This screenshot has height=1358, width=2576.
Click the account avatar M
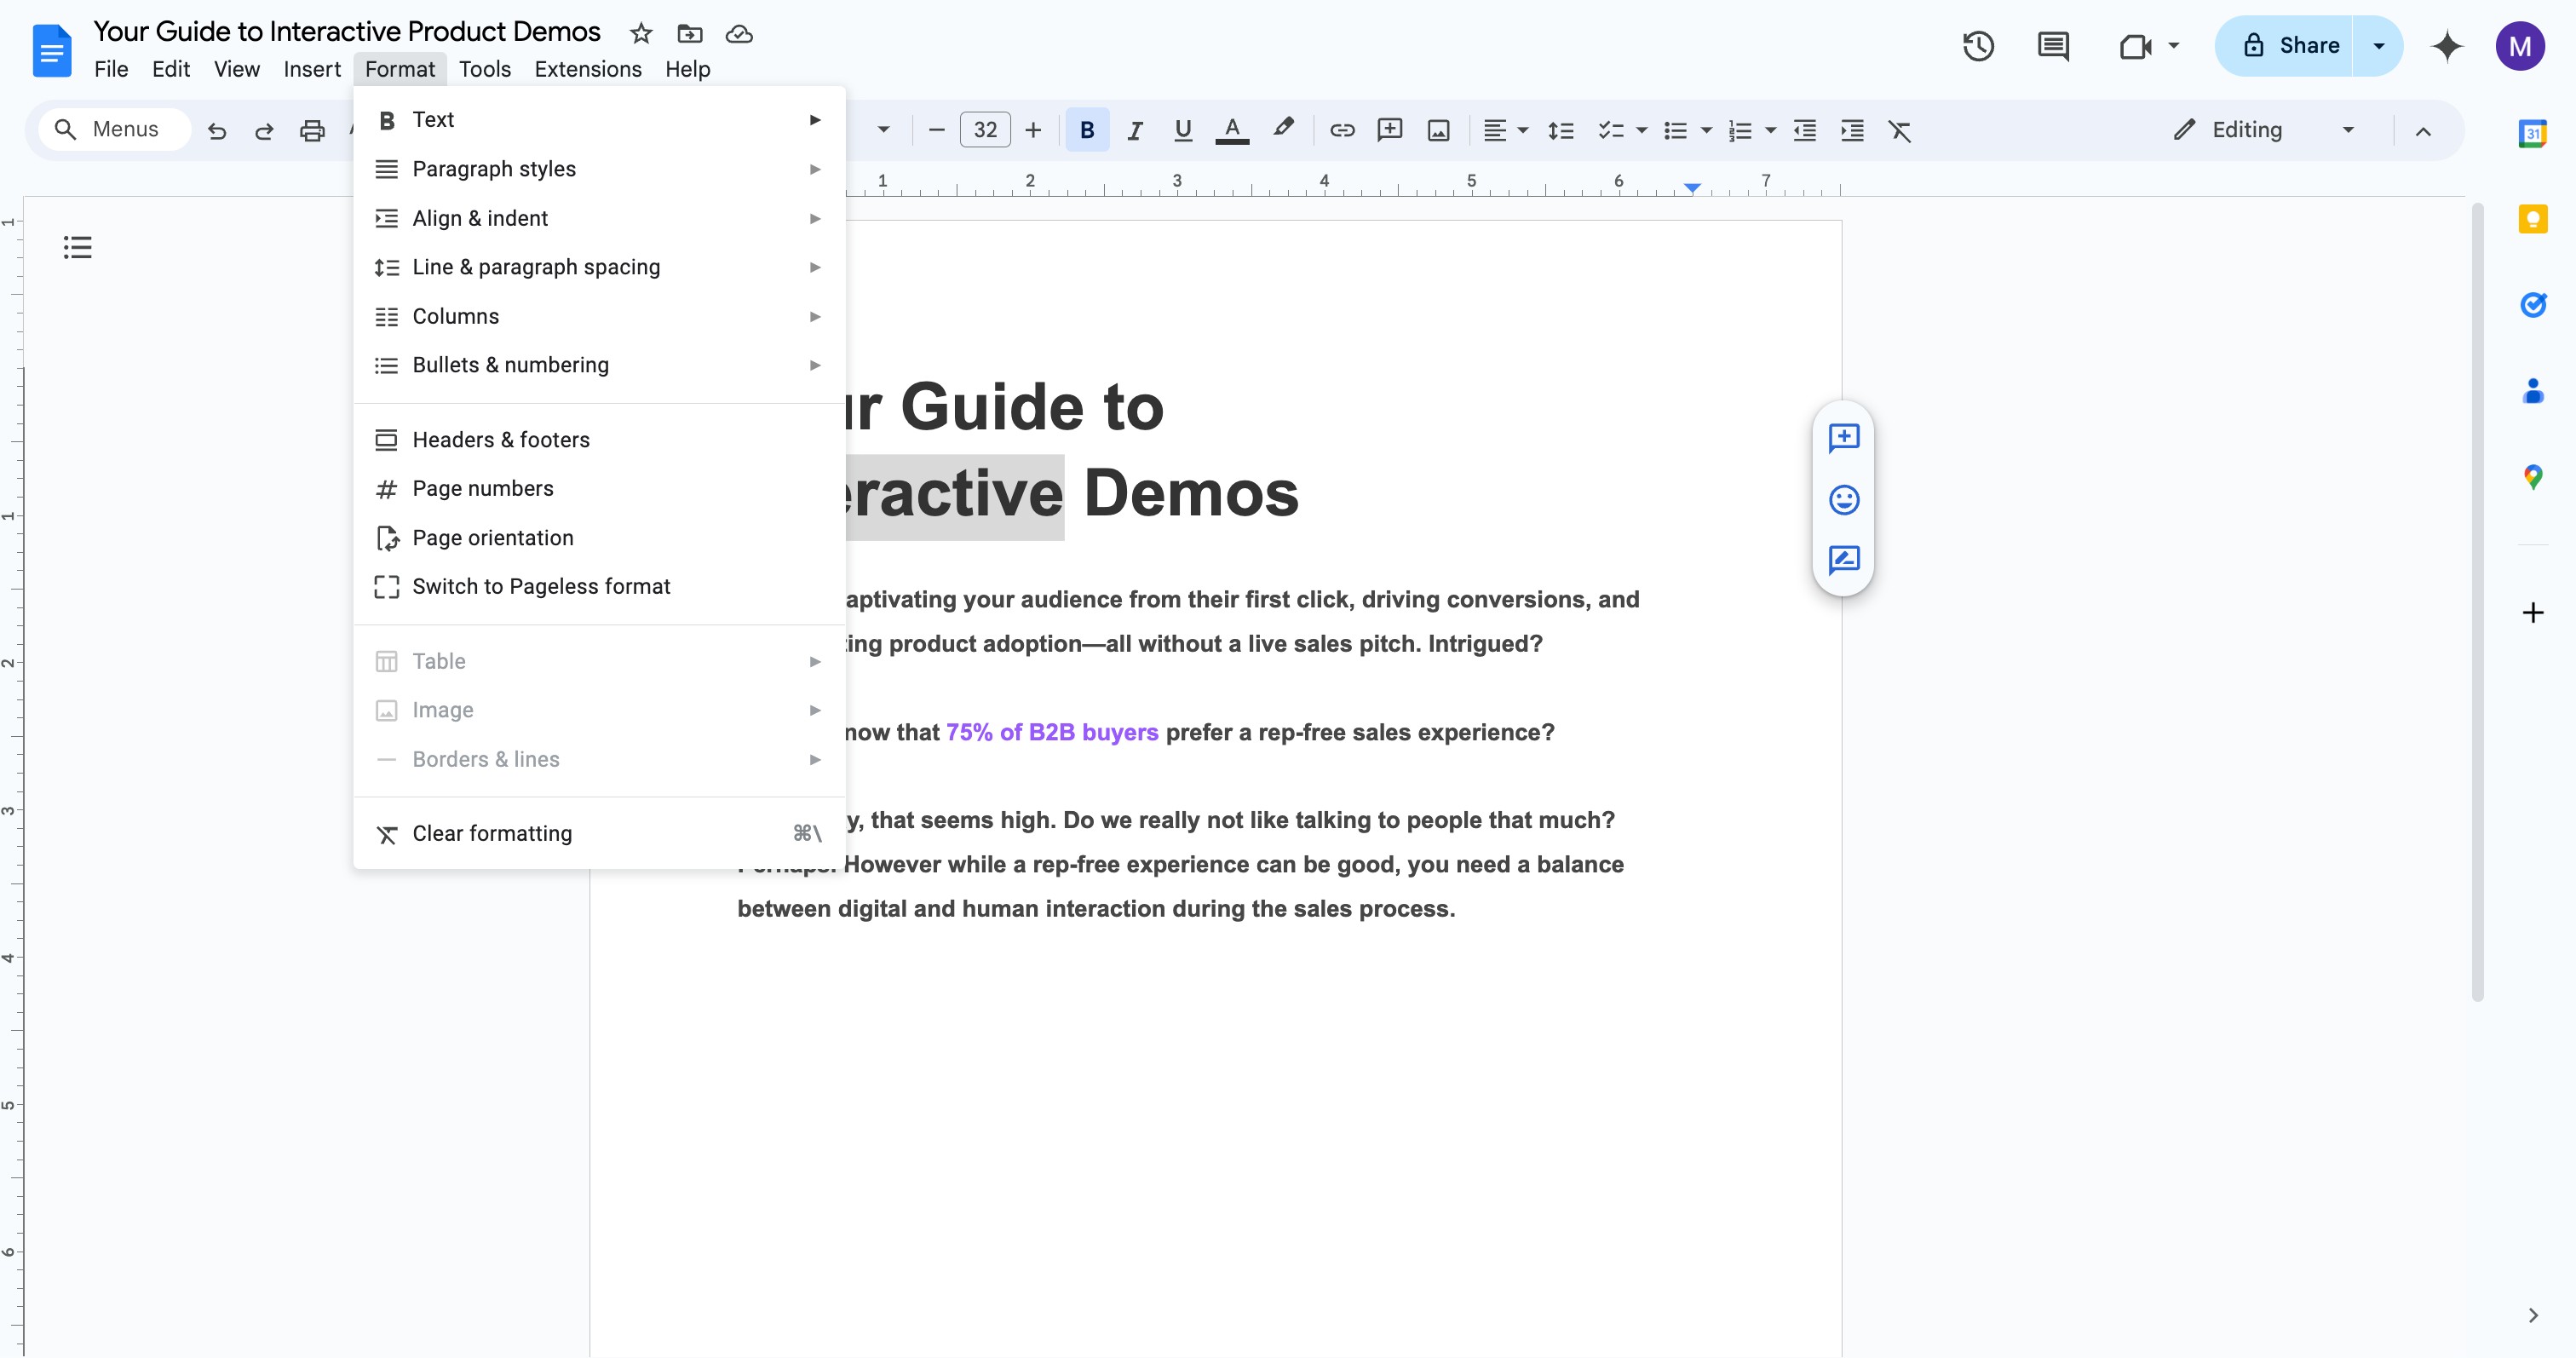[2520, 46]
